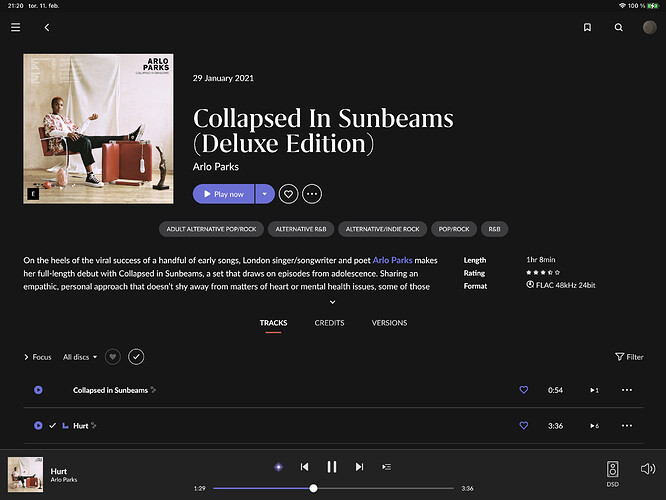Open the volume control
666x500 pixels.
(x=648, y=469)
